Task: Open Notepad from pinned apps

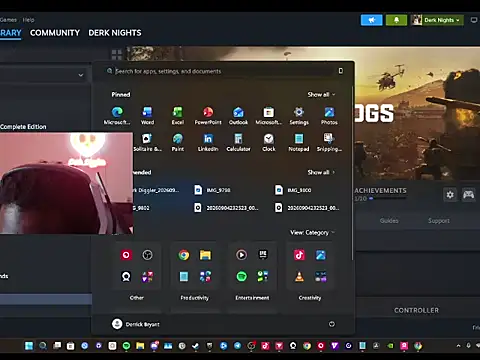Action: pyautogui.click(x=299, y=143)
